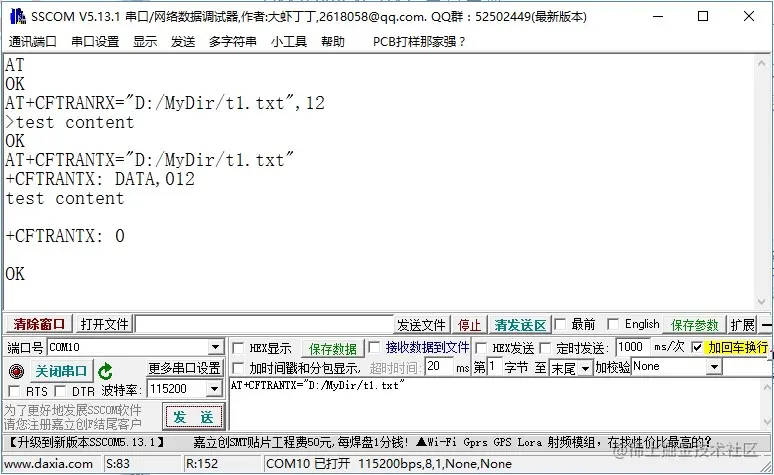Click the 超时时间 20 ms field
Screen dimensions: 774x475
(438, 367)
